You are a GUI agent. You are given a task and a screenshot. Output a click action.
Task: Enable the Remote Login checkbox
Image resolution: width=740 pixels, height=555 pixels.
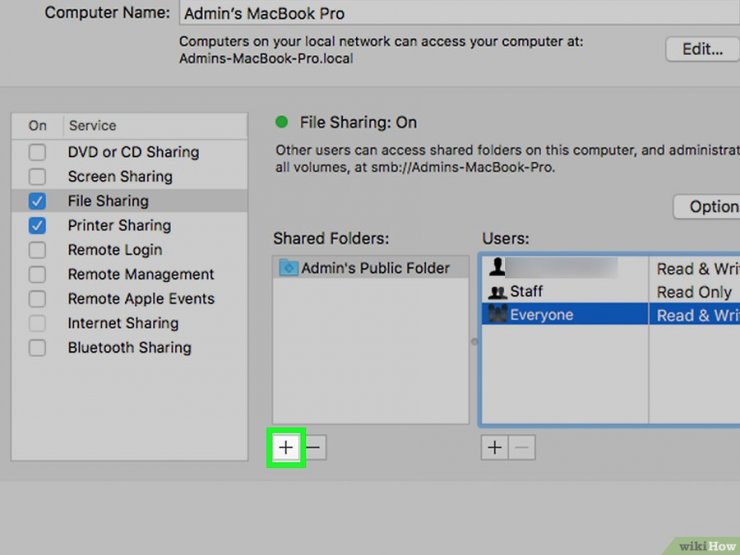click(x=37, y=250)
